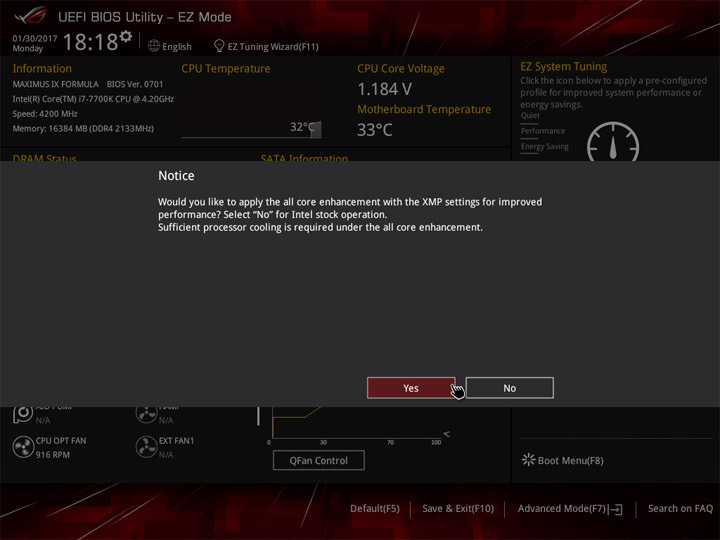
Task: Confirm the notice with Yes
Action: point(411,388)
